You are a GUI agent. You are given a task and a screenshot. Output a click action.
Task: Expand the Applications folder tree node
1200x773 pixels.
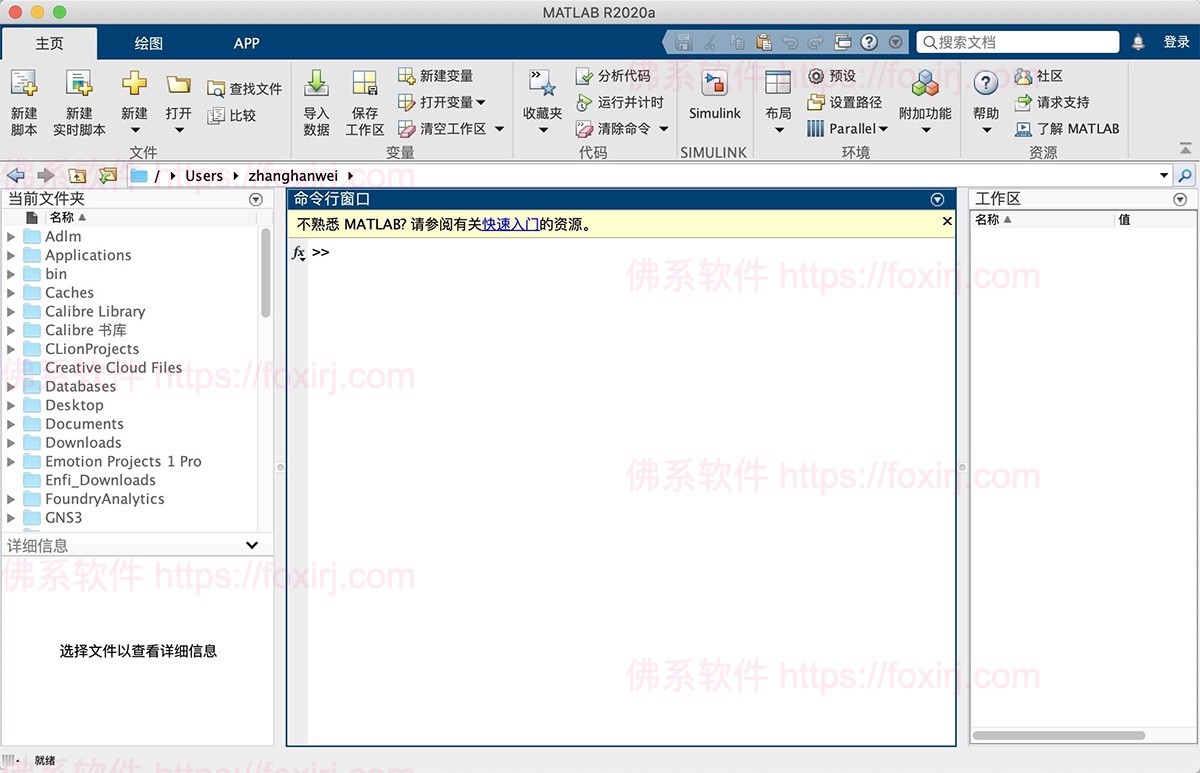(x=11, y=256)
